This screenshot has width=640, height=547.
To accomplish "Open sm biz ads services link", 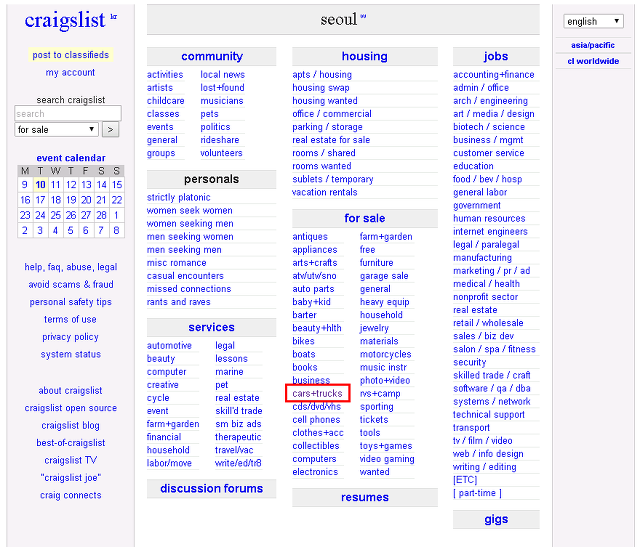I will pos(238,424).
